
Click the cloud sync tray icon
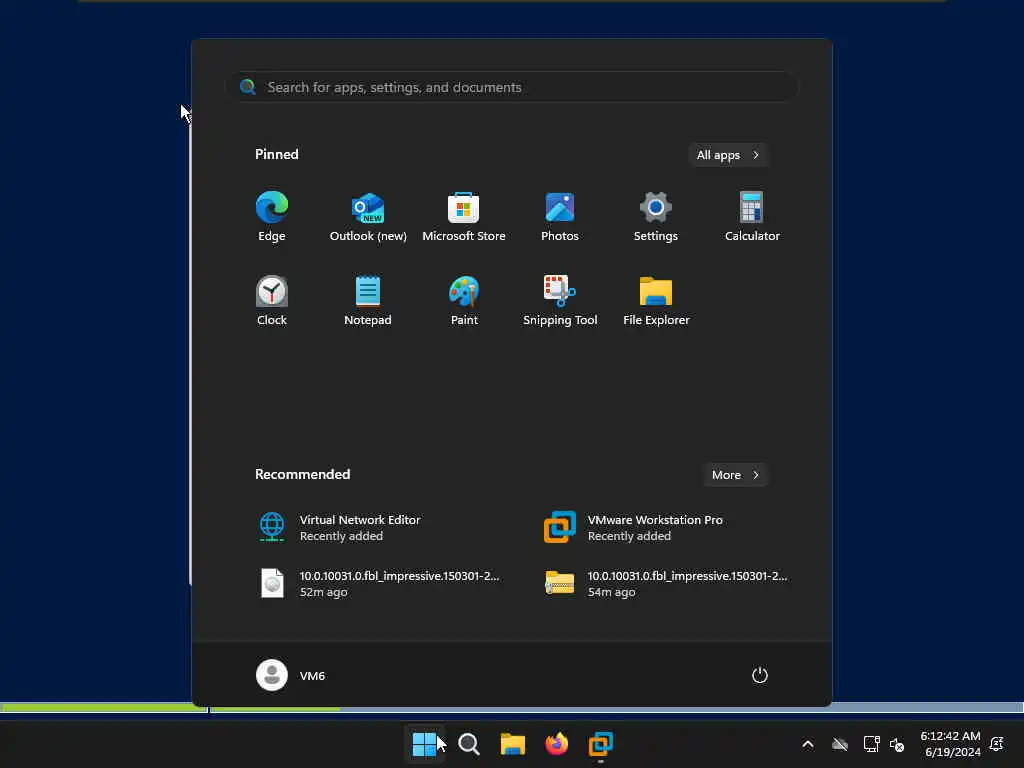pyautogui.click(x=840, y=744)
